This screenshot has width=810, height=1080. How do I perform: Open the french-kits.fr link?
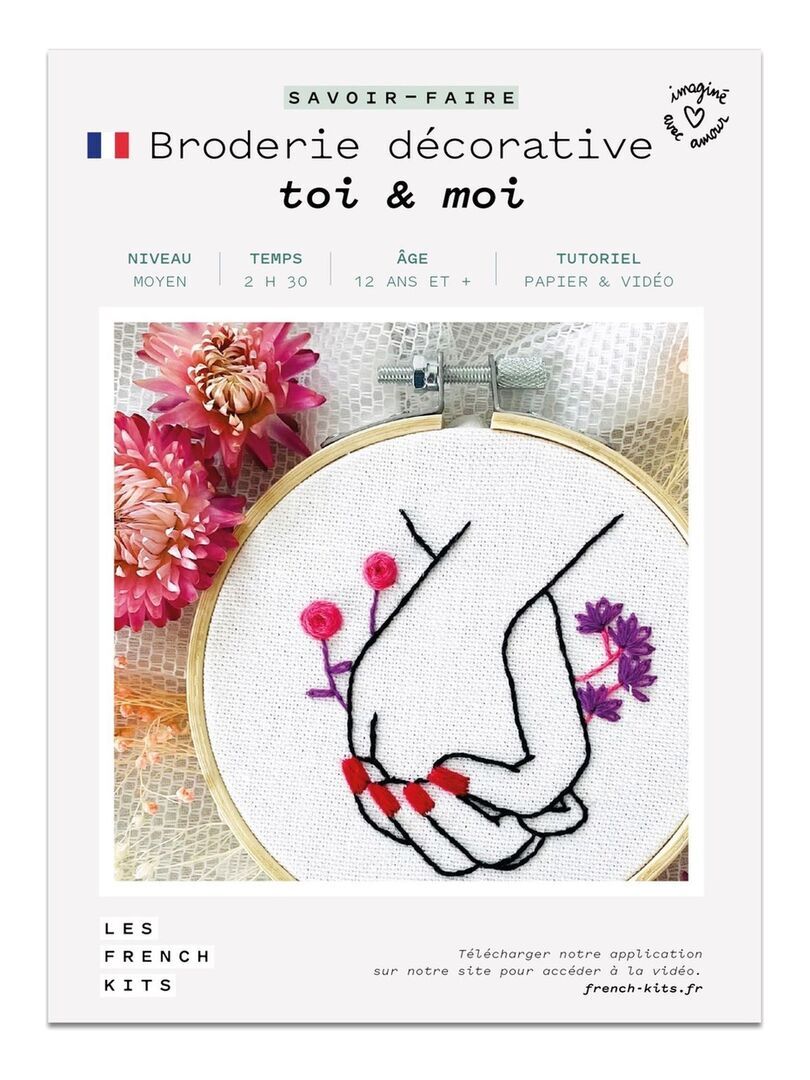coord(643,989)
